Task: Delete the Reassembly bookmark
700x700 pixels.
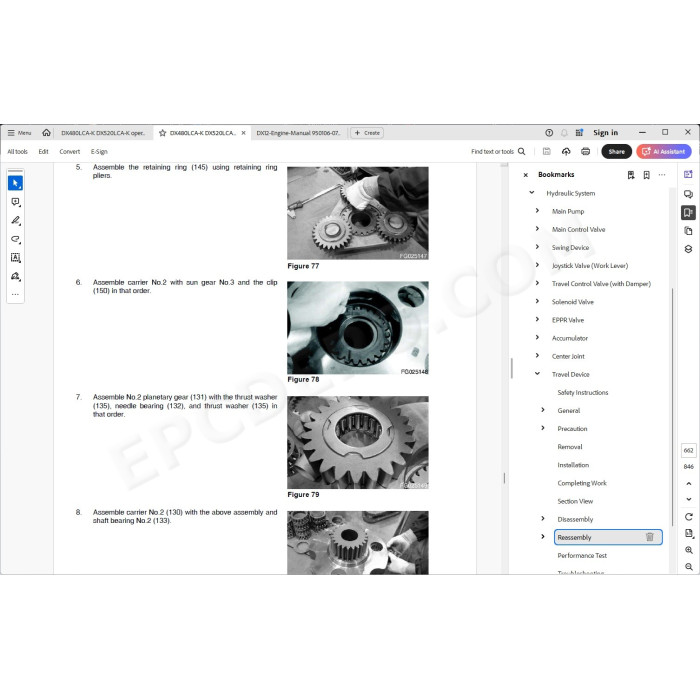Action: 650,537
